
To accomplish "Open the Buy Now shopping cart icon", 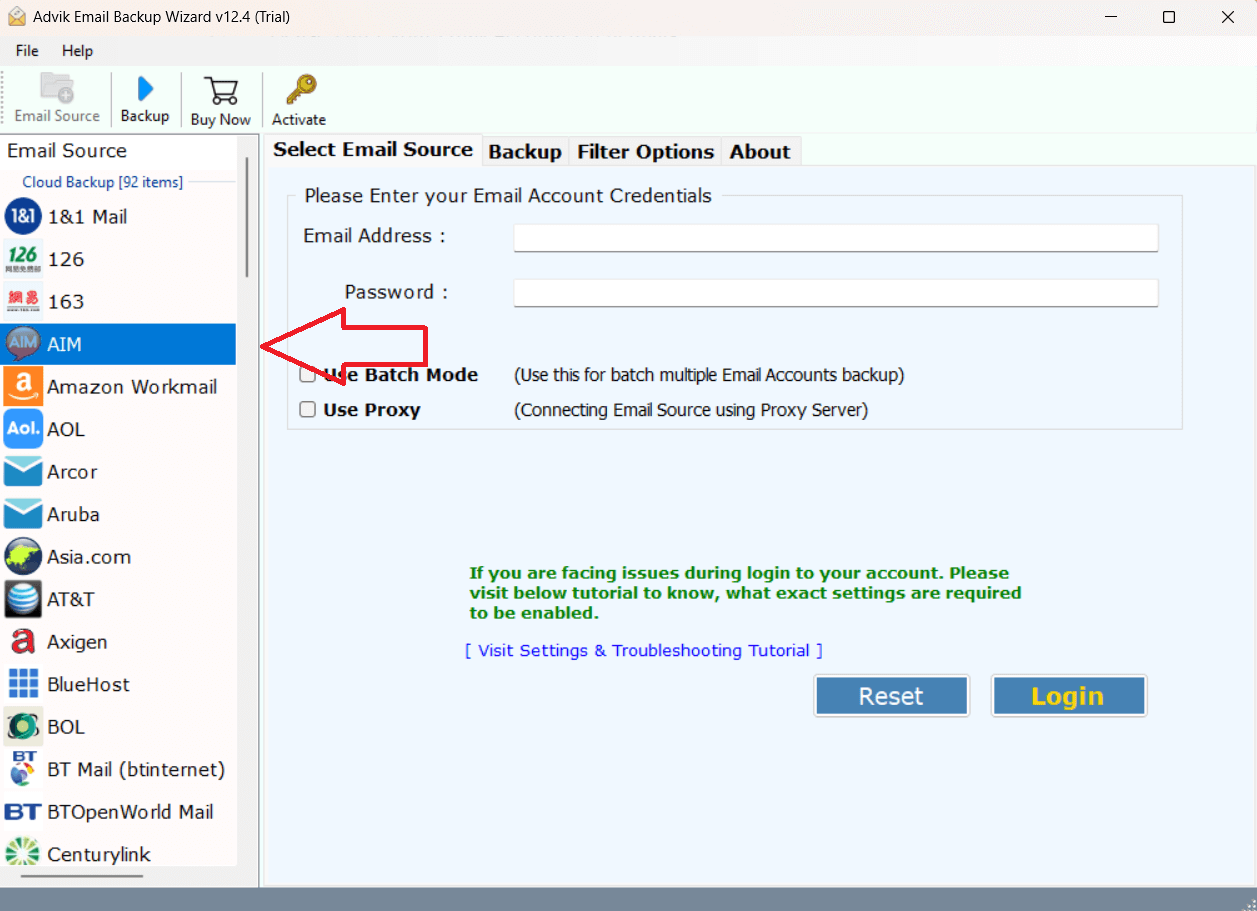I will click(220, 98).
